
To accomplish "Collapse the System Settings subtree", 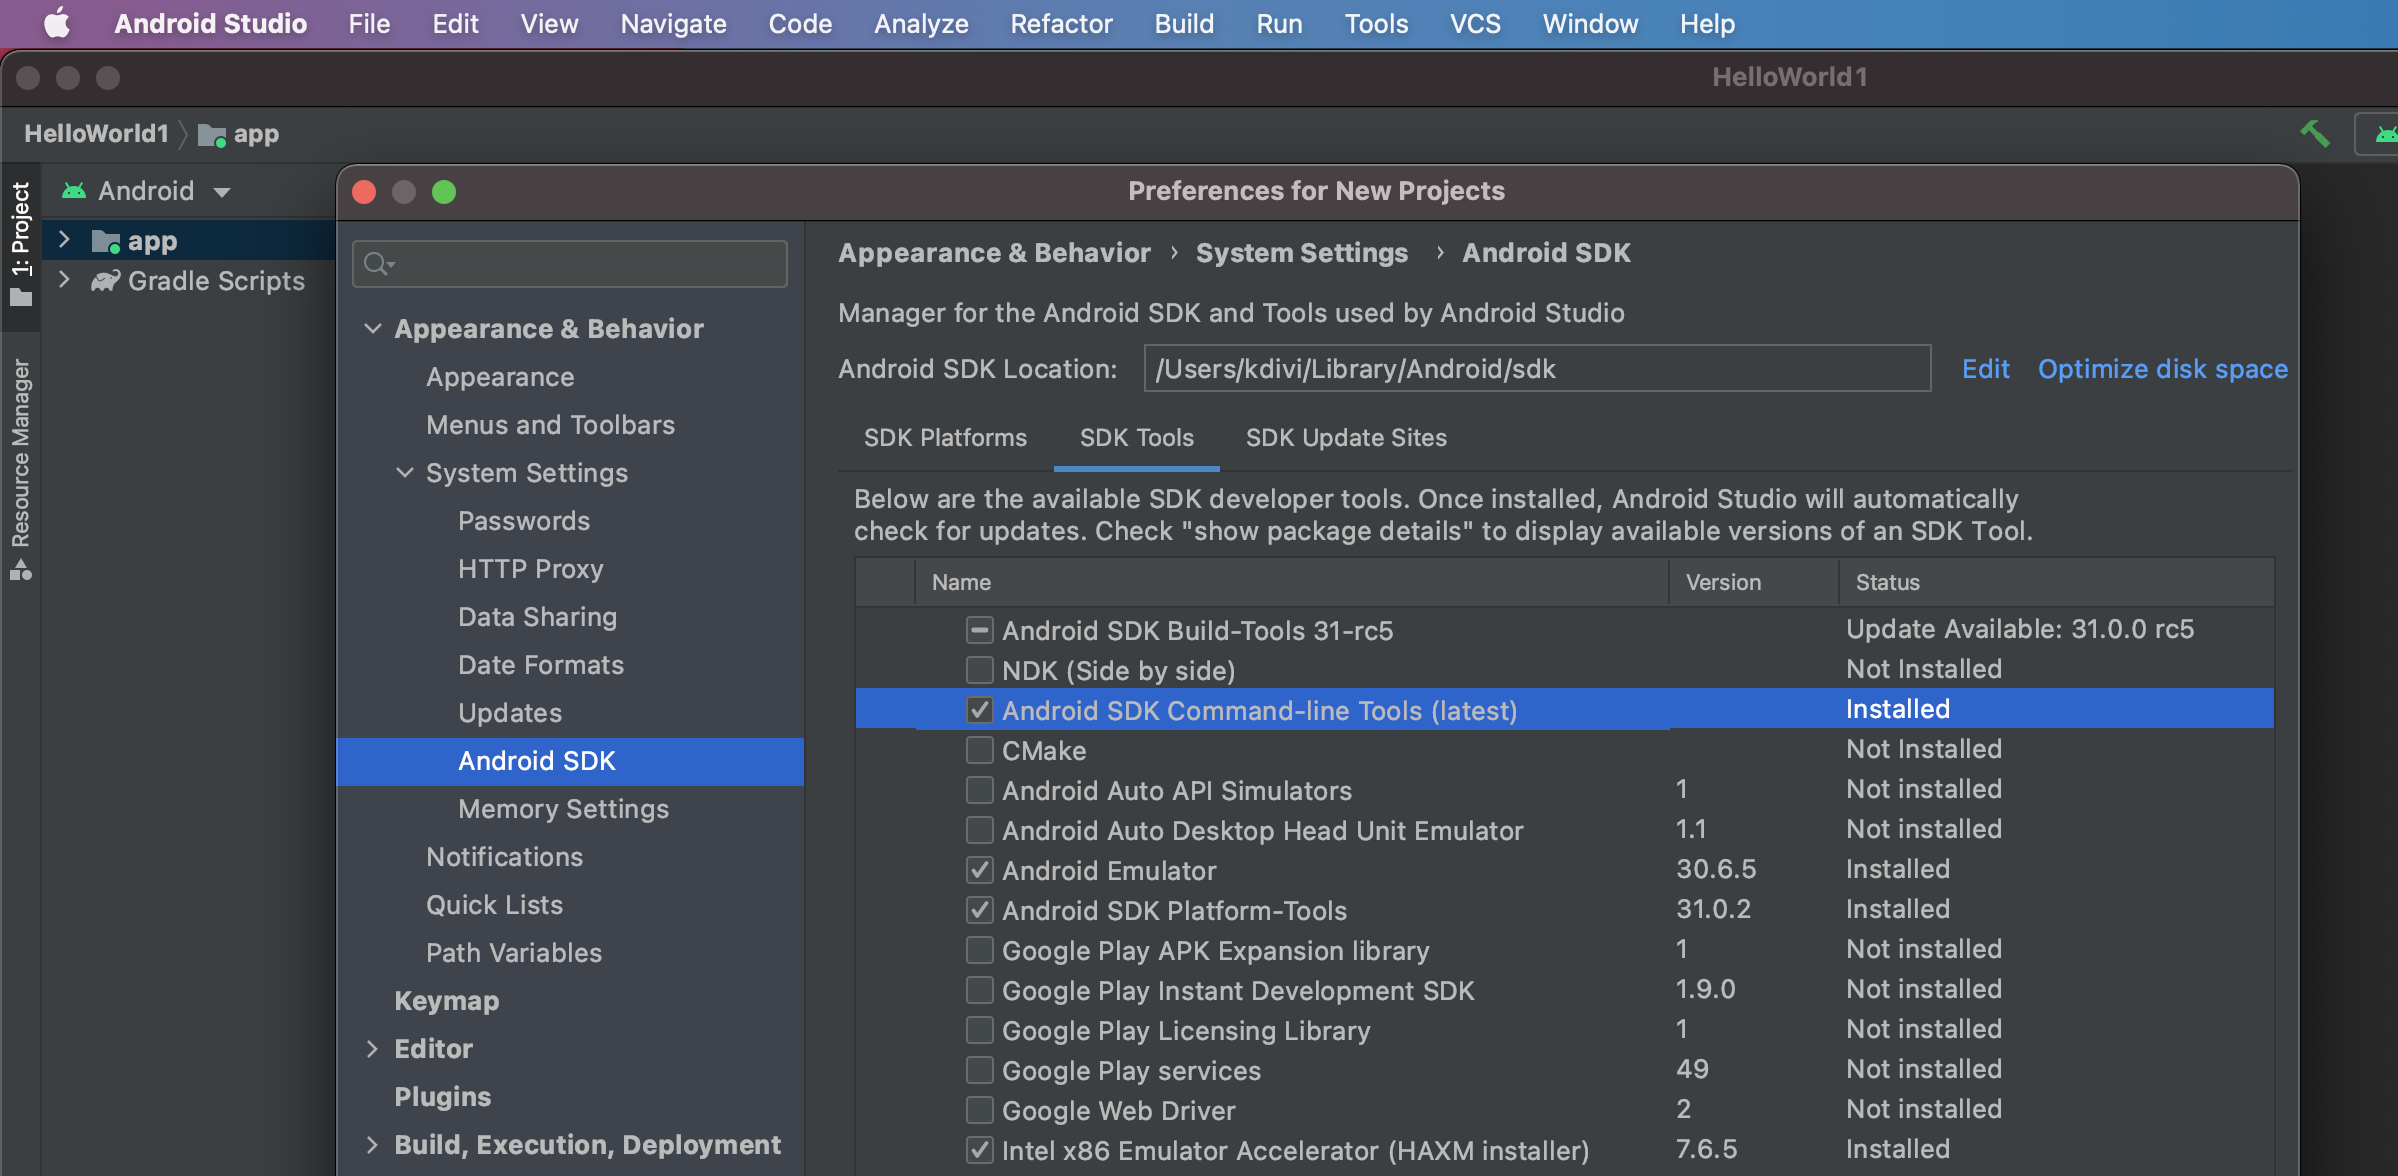I will 404,472.
